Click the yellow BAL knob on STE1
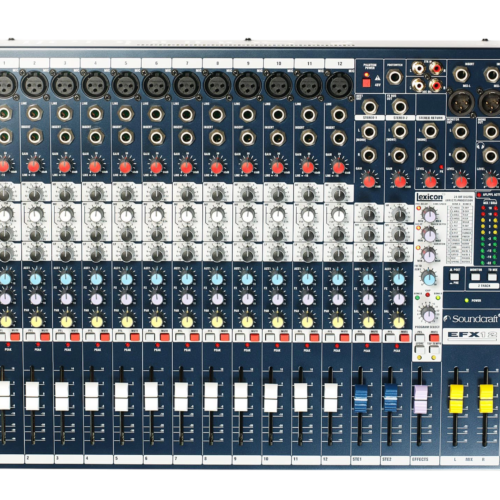The image size is (500, 500). click(x=368, y=322)
